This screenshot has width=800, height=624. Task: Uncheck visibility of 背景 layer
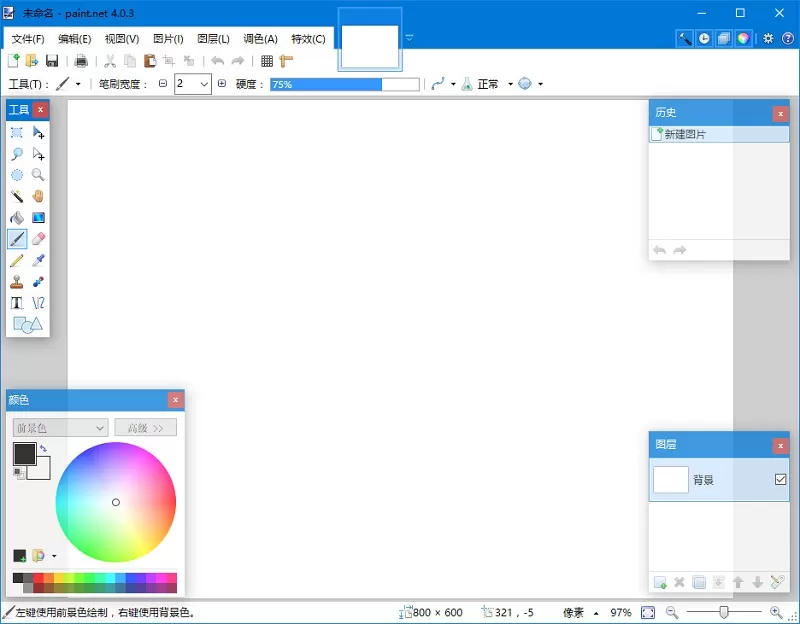[780, 480]
